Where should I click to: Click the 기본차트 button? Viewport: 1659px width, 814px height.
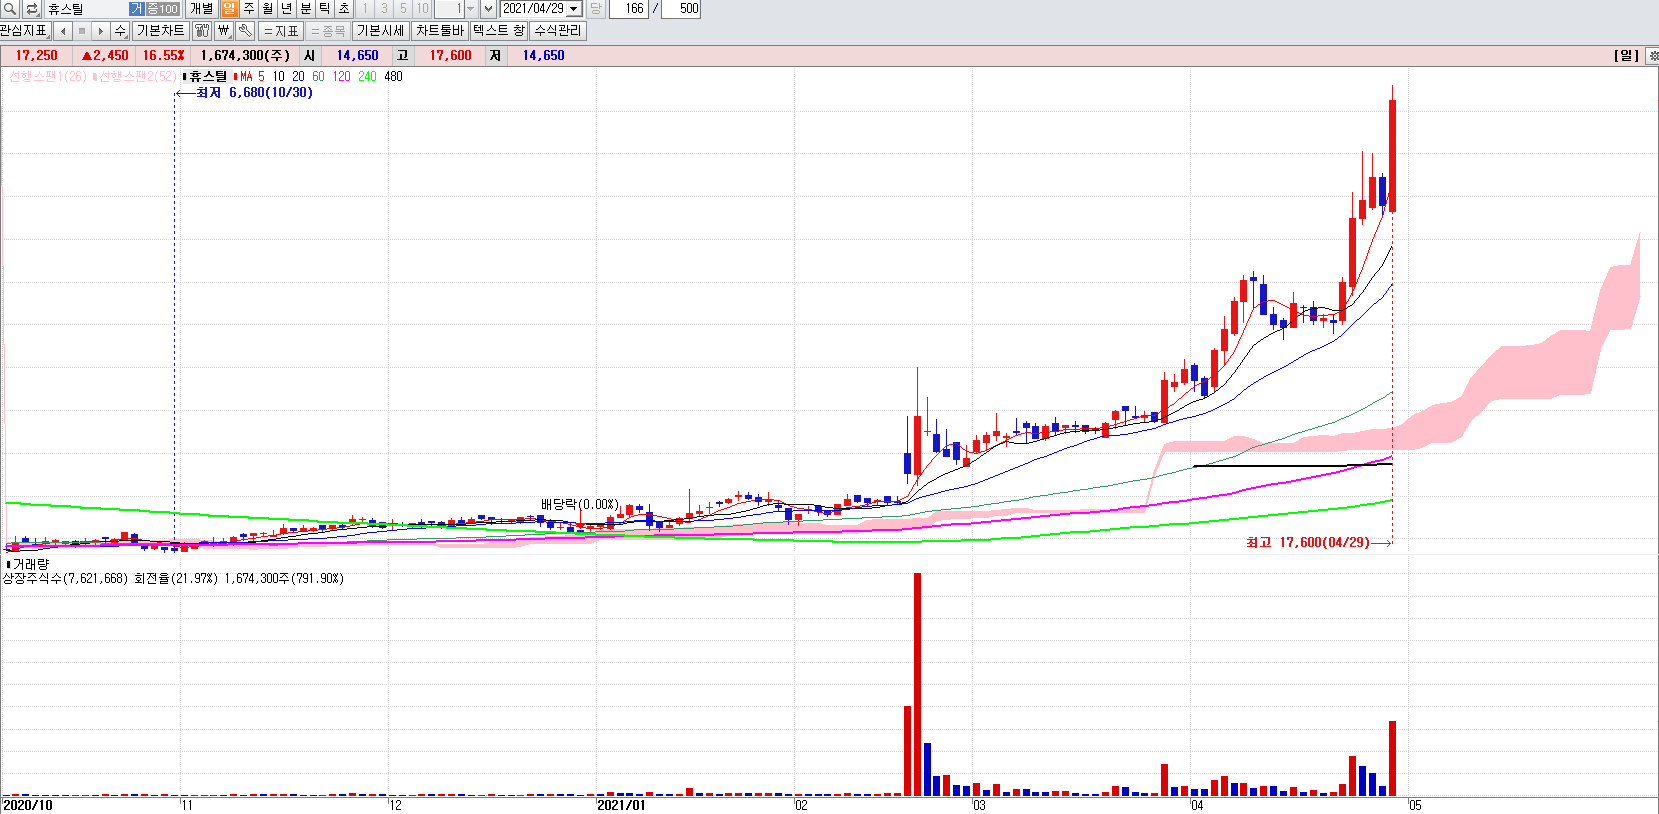[160, 31]
